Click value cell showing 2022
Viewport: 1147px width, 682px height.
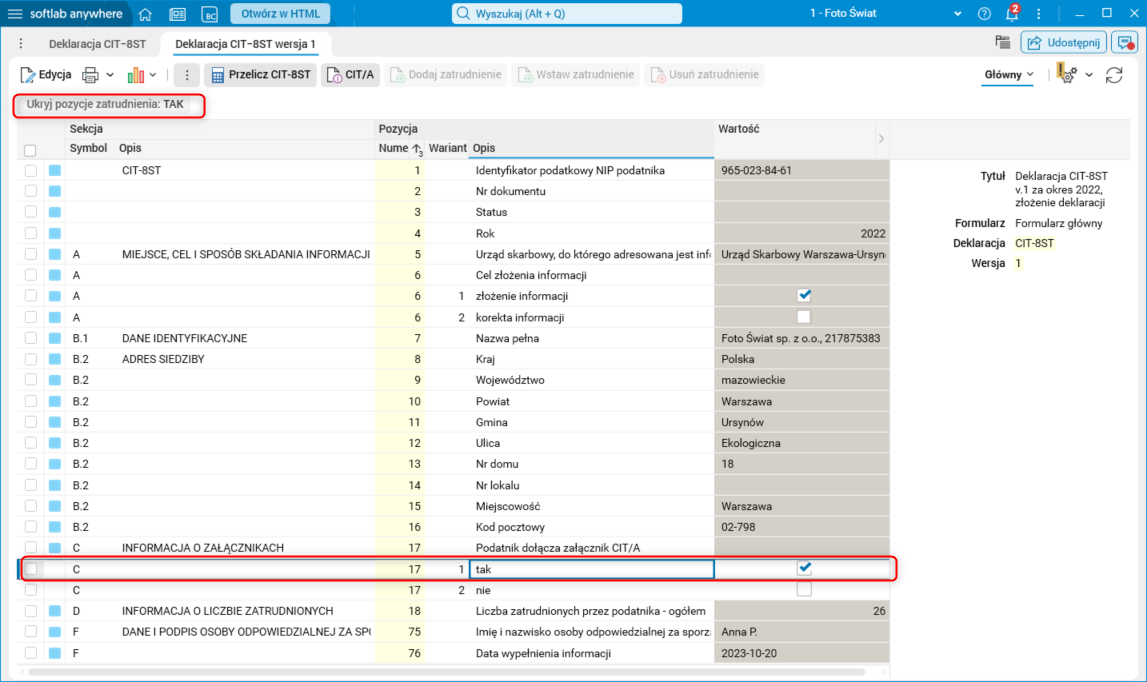point(802,233)
